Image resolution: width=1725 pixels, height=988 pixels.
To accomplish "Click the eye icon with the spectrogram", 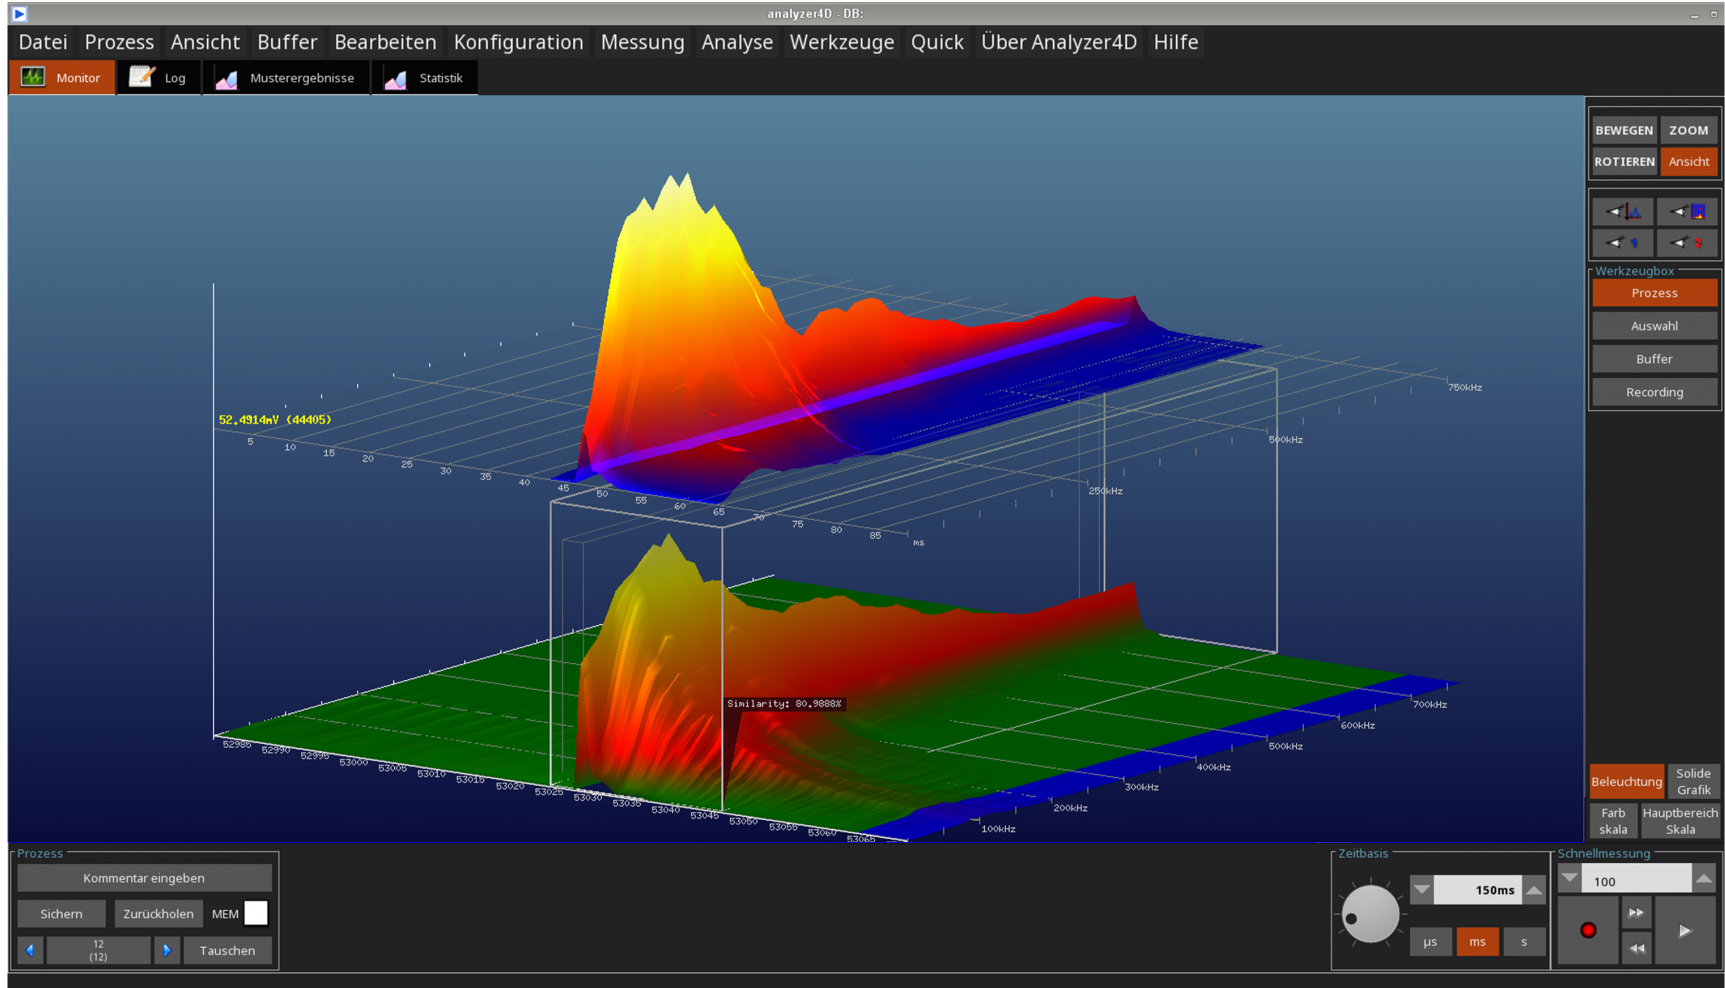I will tap(1688, 211).
